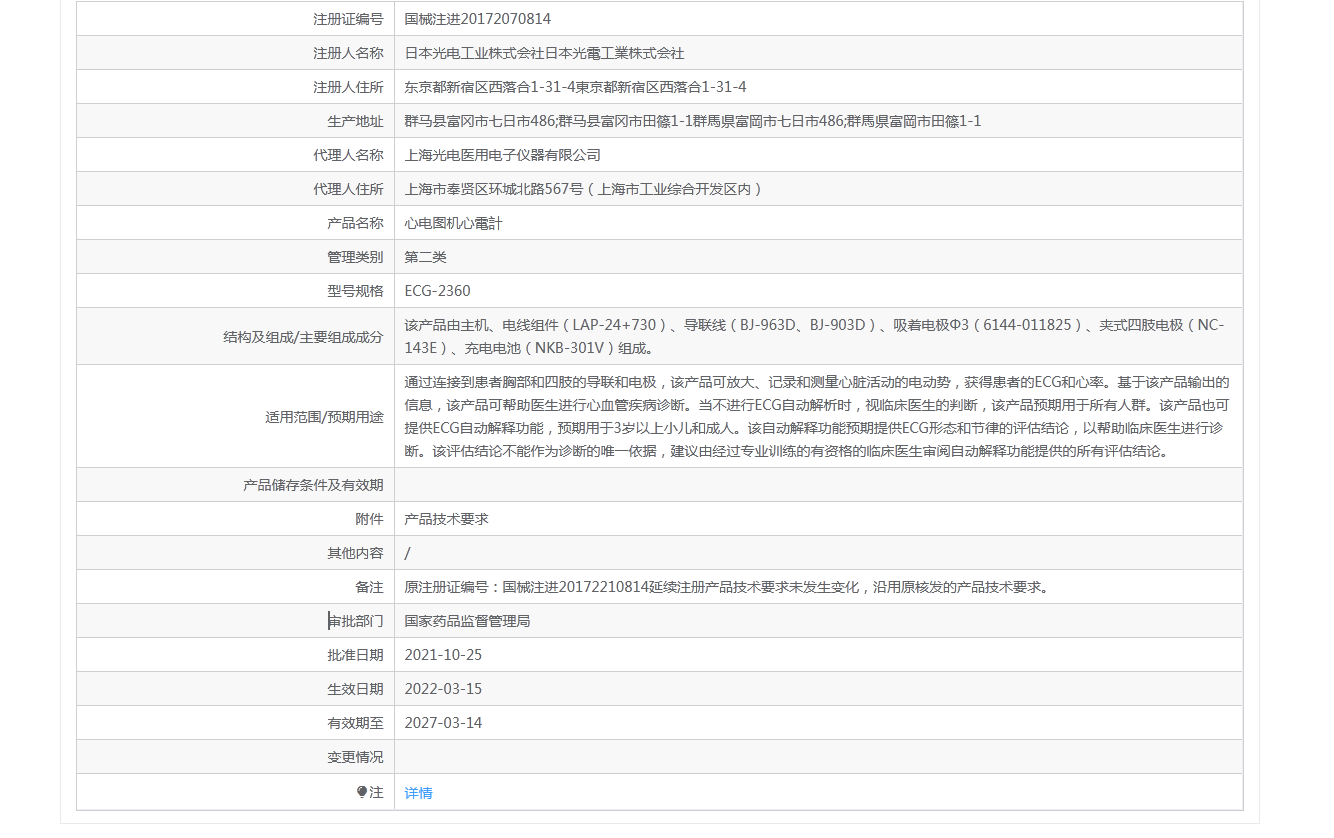This screenshot has height=838, width=1334.
Task: Click the 生产地址 label
Action: click(355, 121)
